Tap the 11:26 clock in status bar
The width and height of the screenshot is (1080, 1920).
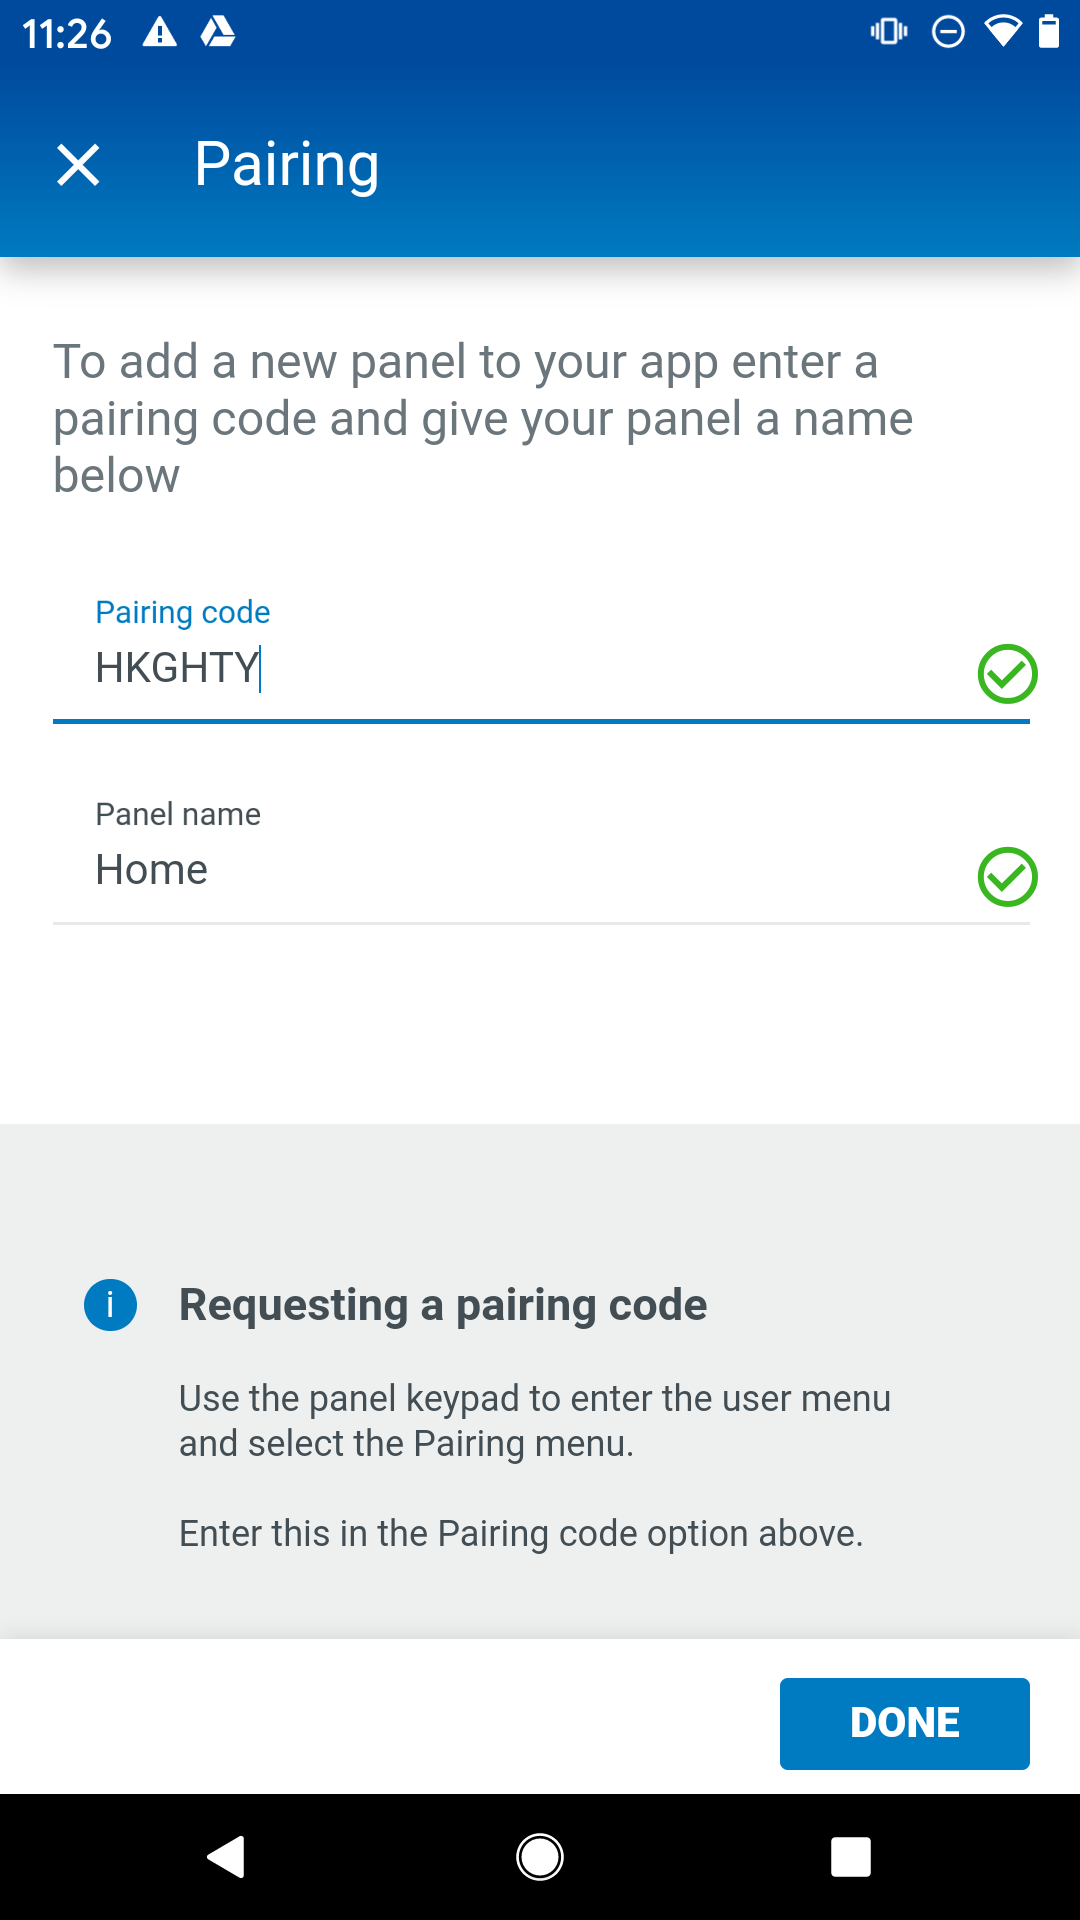click(x=67, y=34)
